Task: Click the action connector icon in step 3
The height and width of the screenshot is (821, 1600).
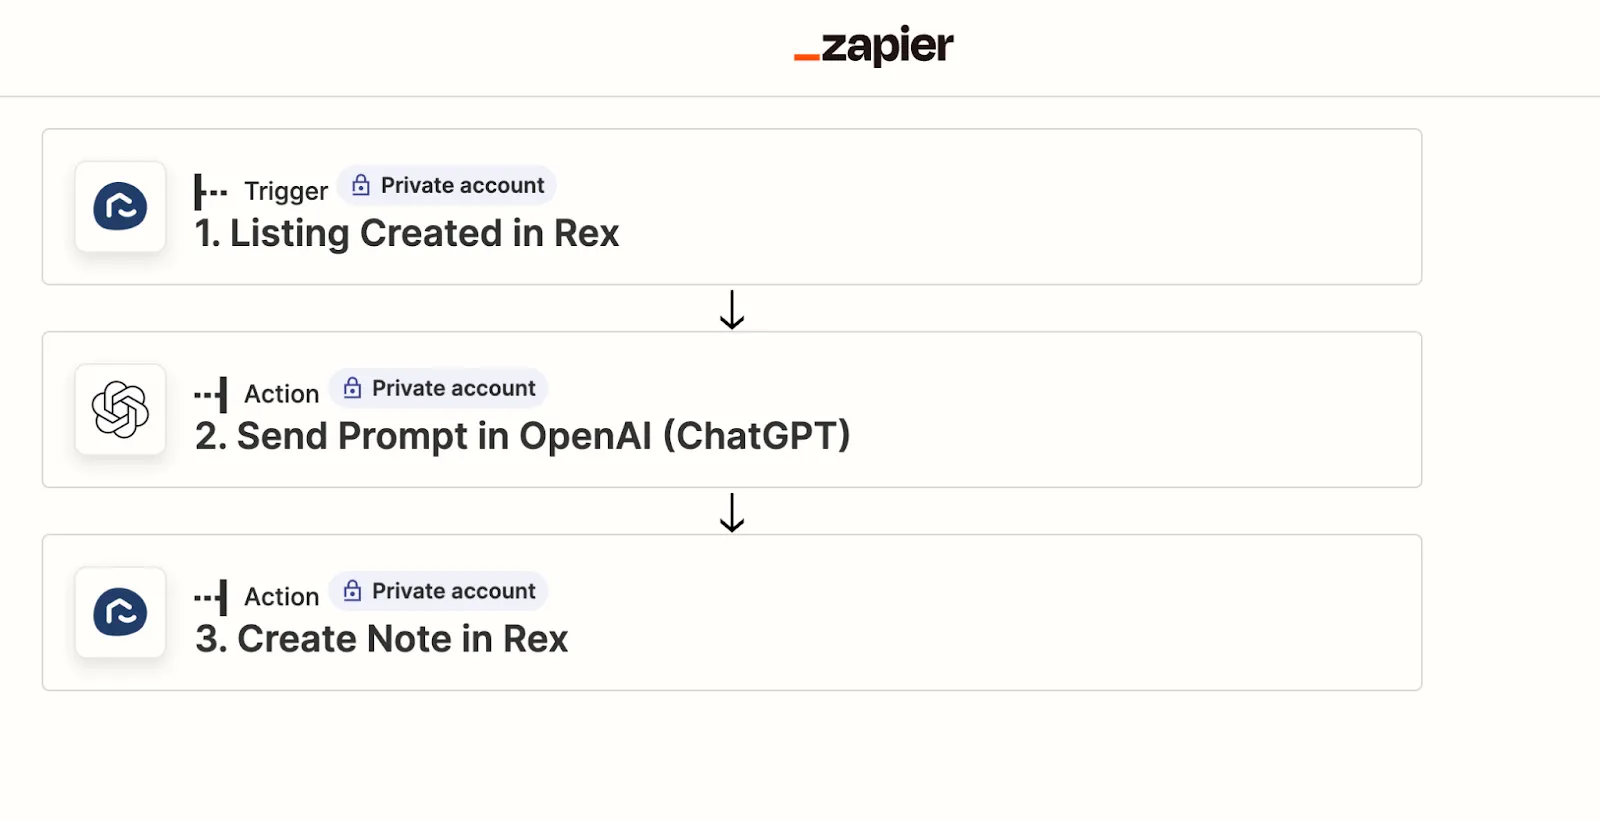Action: coord(209,596)
